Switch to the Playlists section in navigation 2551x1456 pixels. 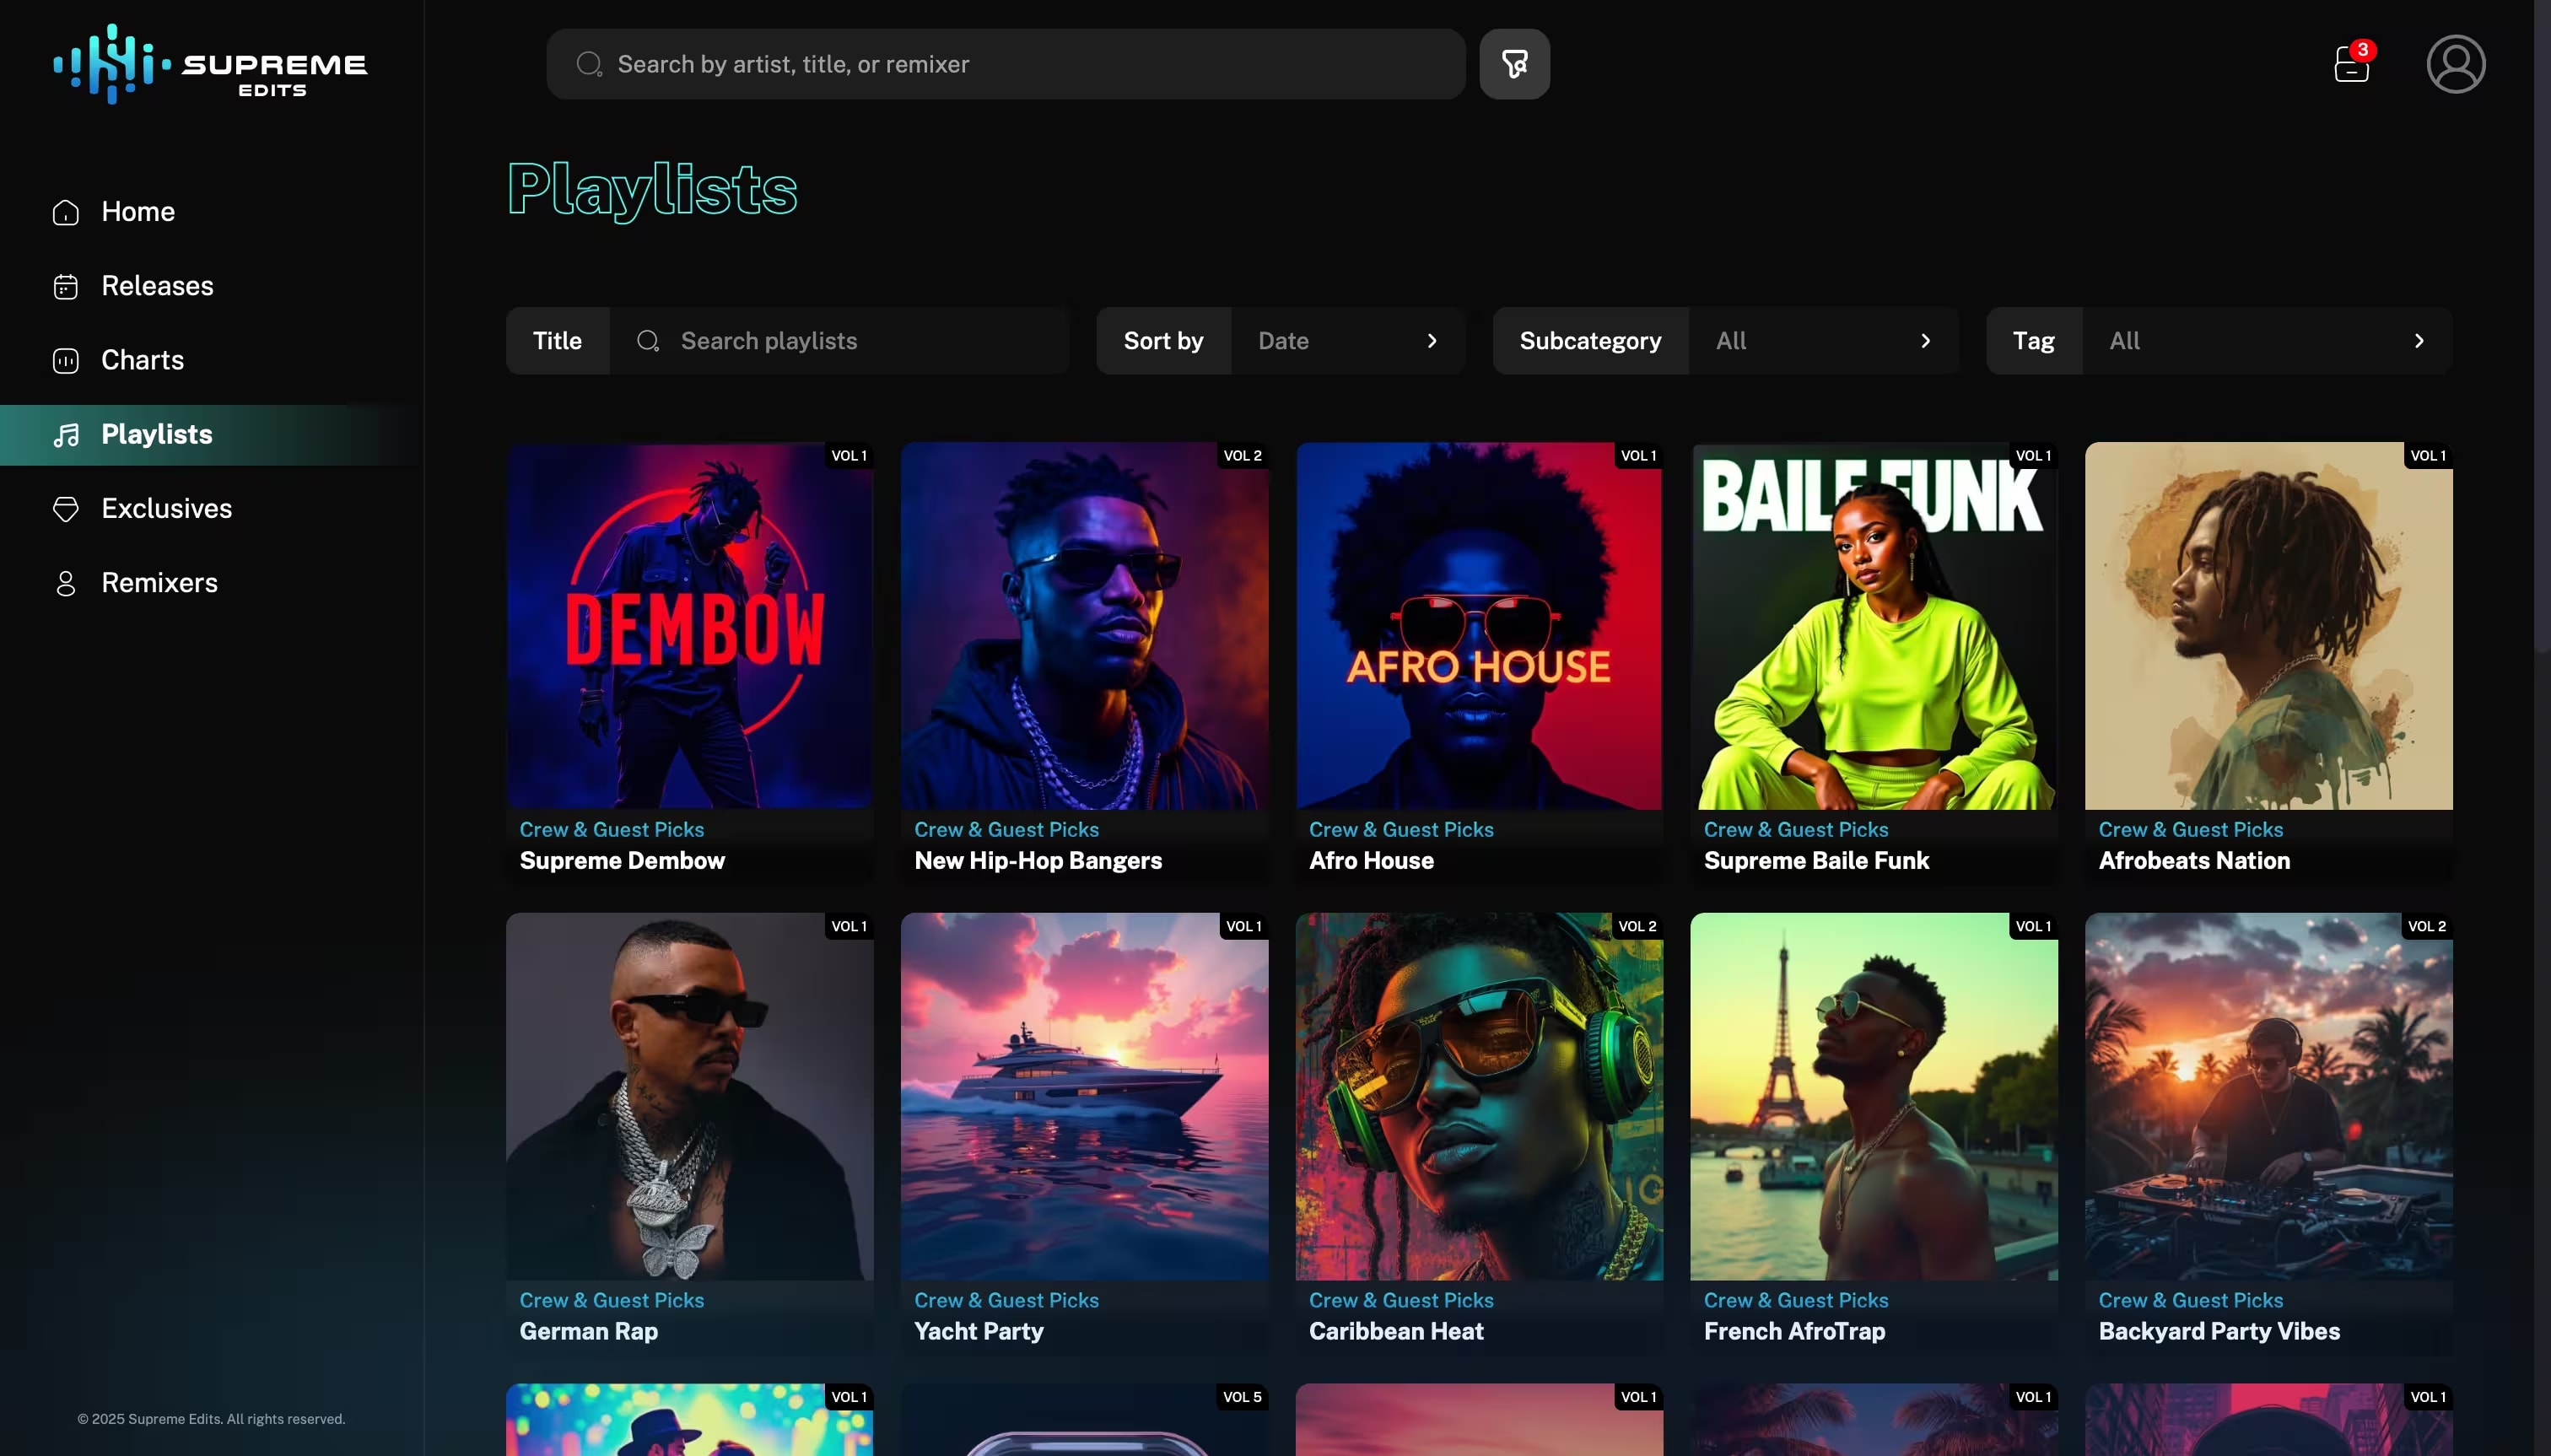pyautogui.click(x=156, y=434)
